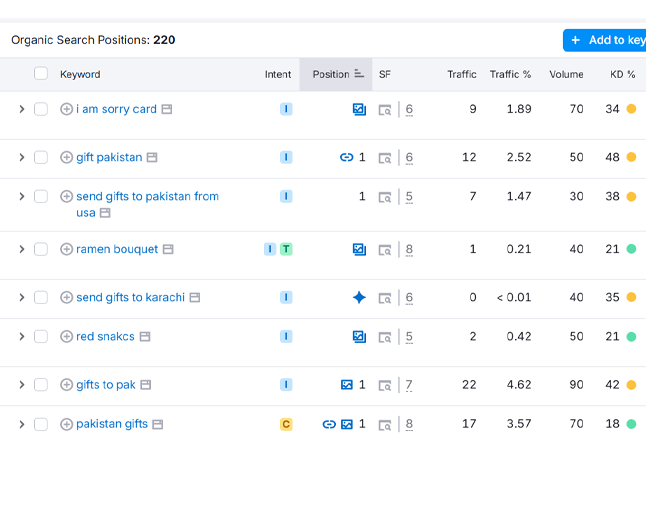Expand the 'i am sorry card' row

click(21, 109)
